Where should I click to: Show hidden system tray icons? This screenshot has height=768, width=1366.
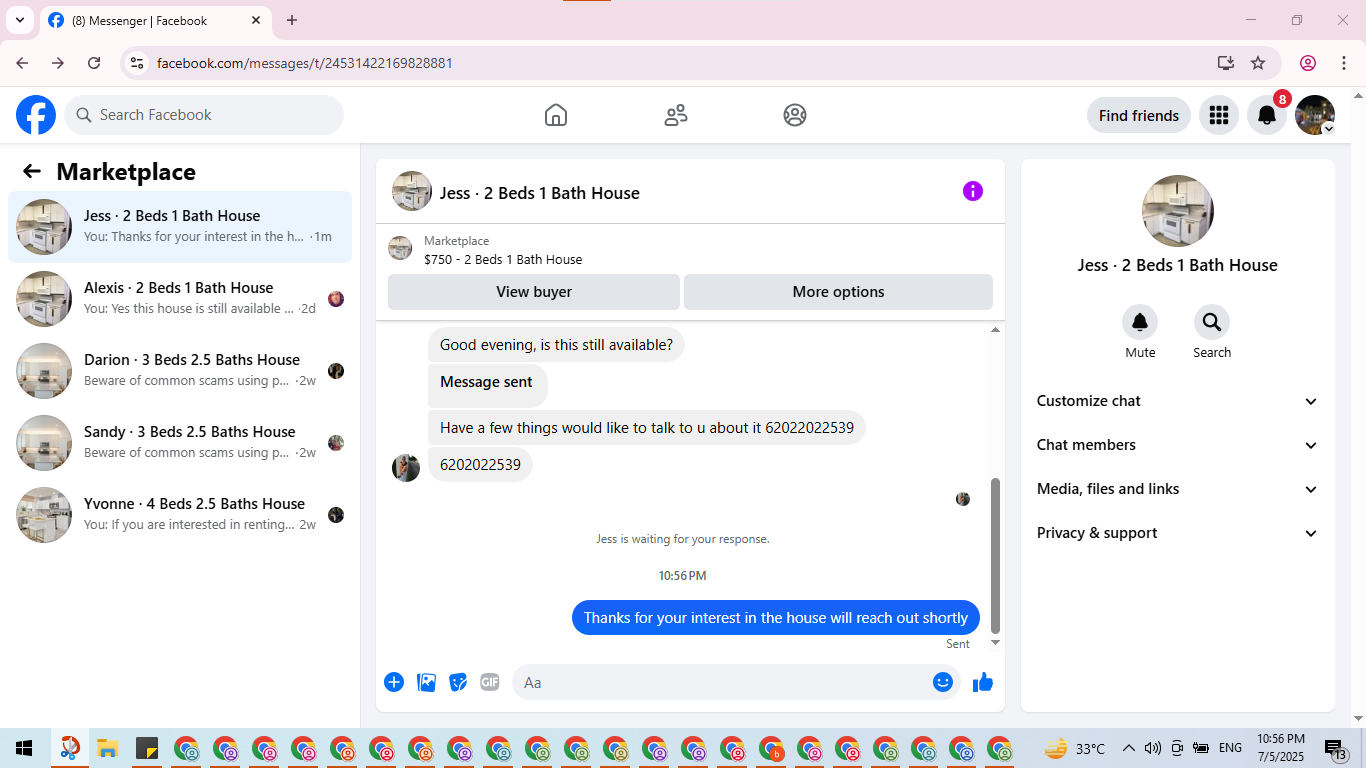point(1128,748)
